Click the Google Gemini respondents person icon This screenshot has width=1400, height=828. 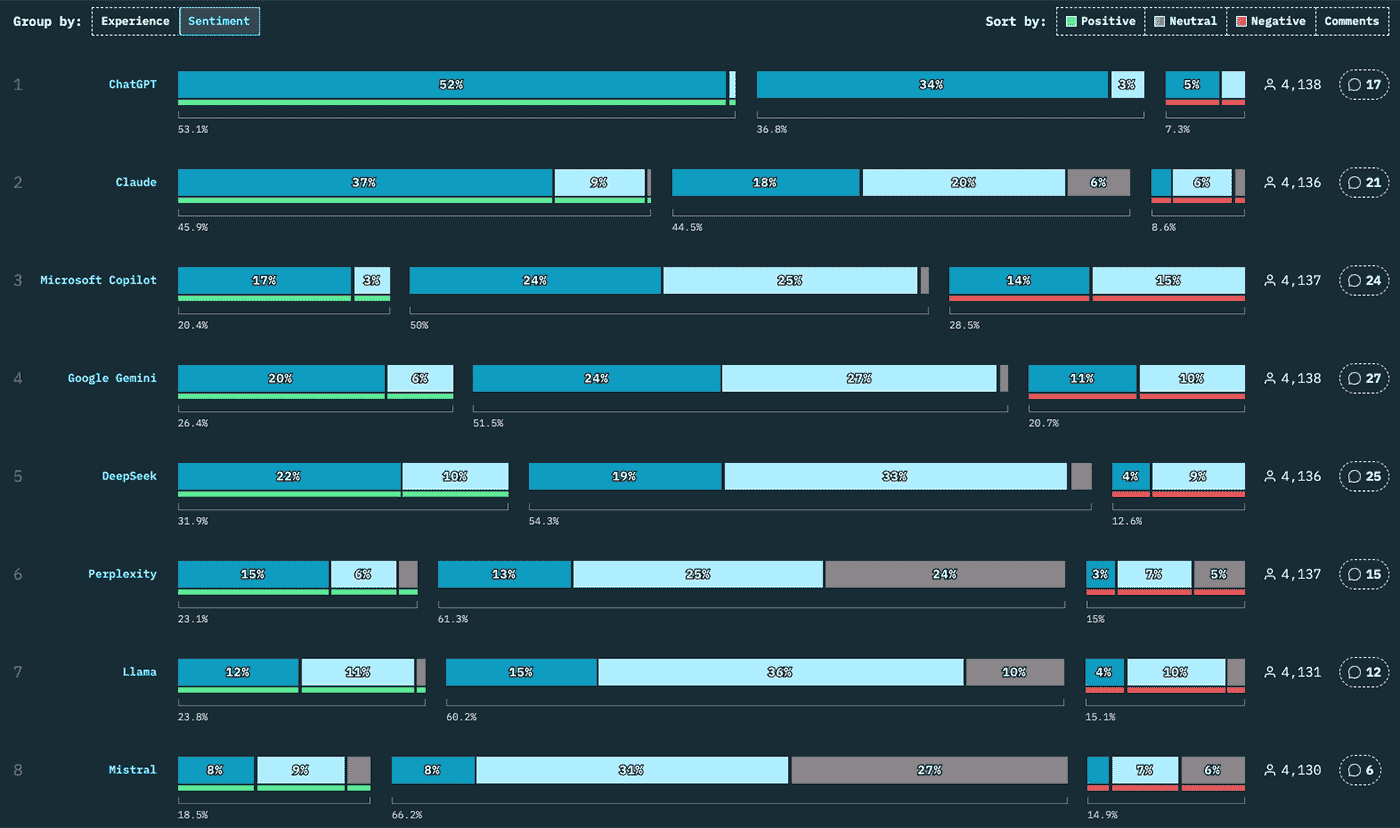point(1270,379)
